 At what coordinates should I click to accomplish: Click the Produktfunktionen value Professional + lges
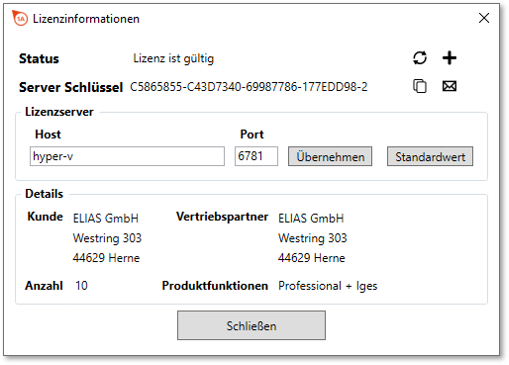pyautogui.click(x=328, y=286)
